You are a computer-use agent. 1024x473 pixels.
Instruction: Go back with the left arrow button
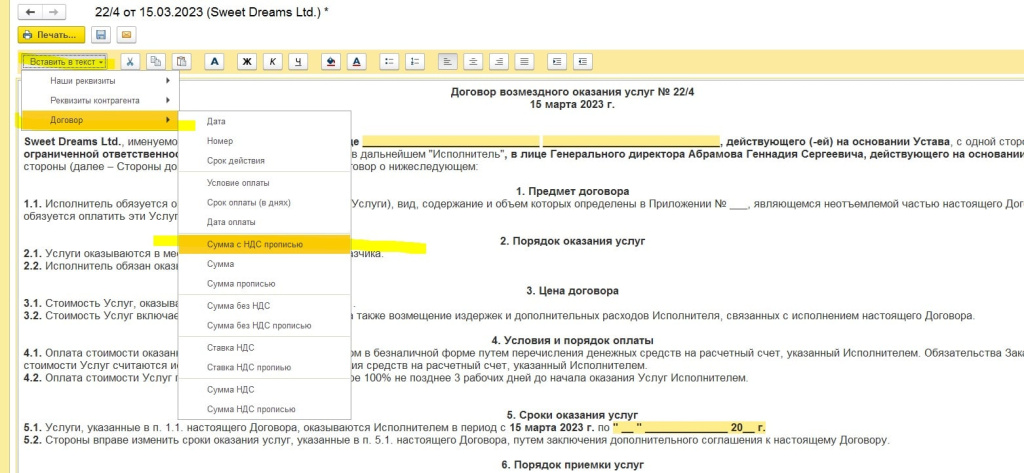click(x=30, y=12)
